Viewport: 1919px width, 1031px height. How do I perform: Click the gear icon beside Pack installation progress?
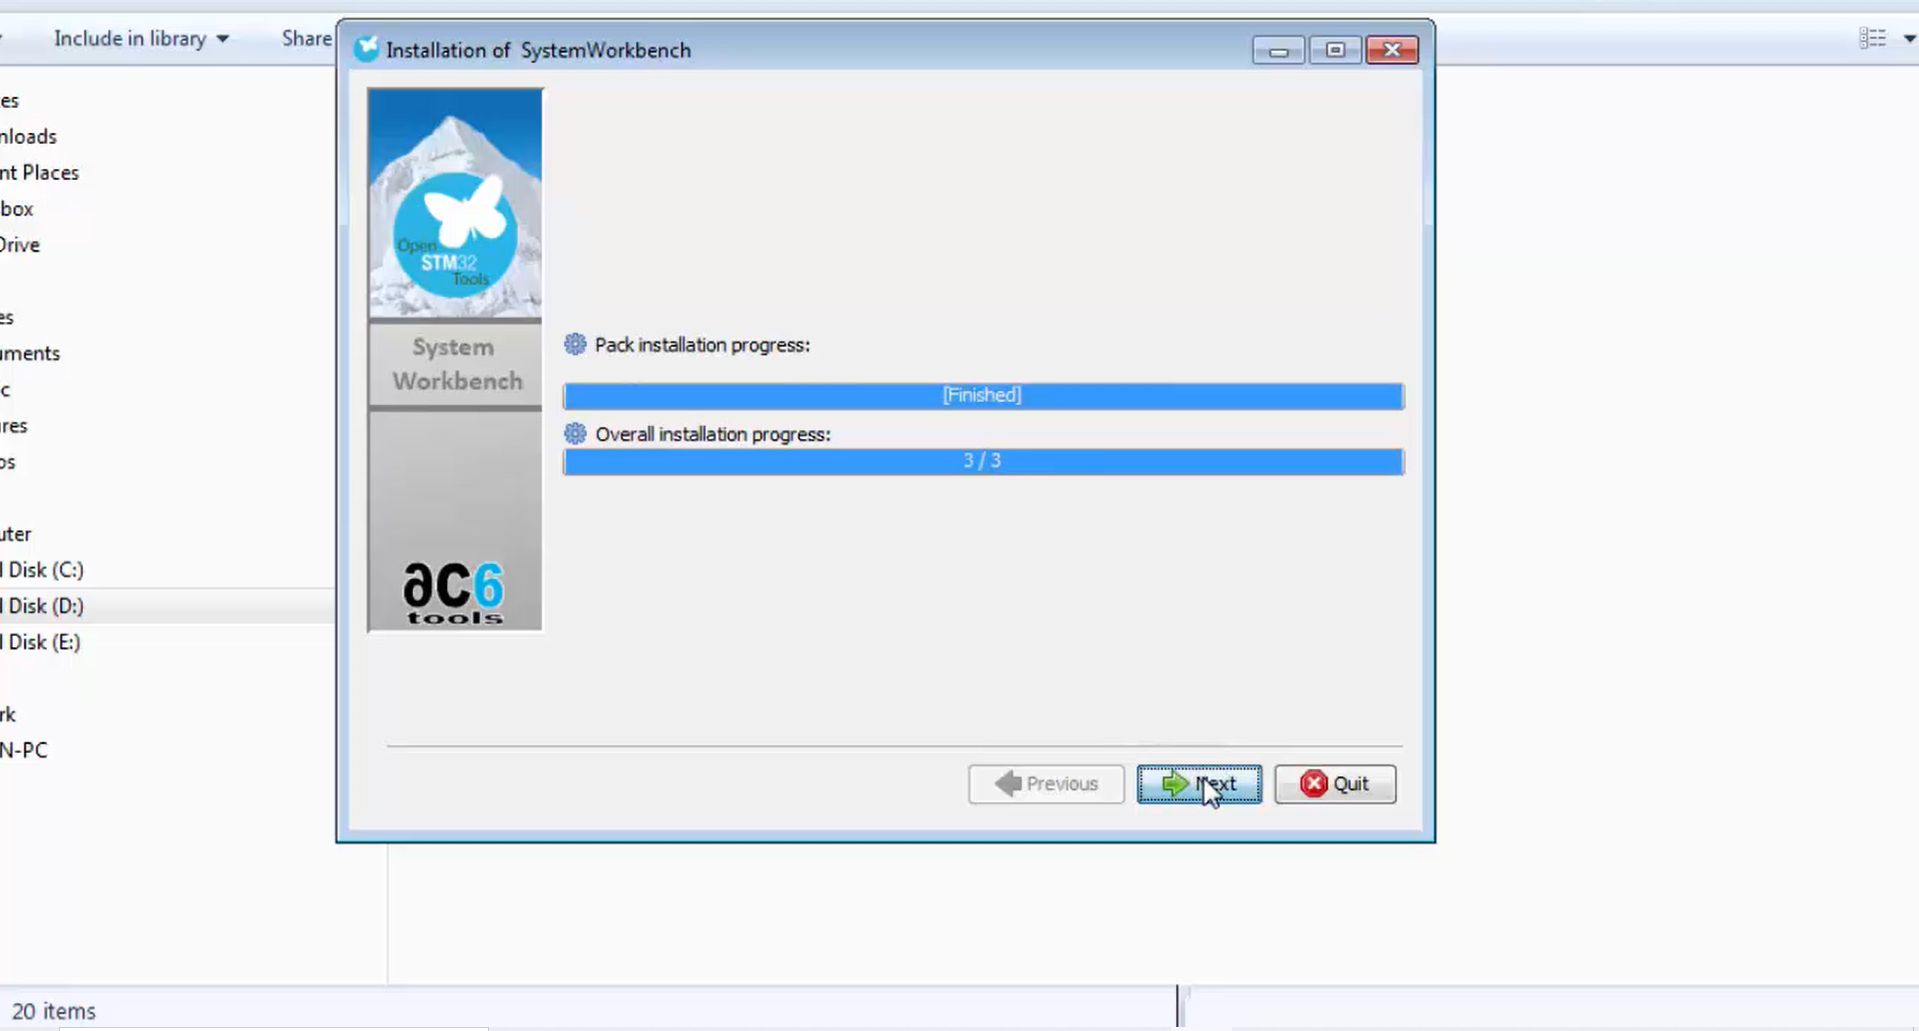[x=575, y=345]
